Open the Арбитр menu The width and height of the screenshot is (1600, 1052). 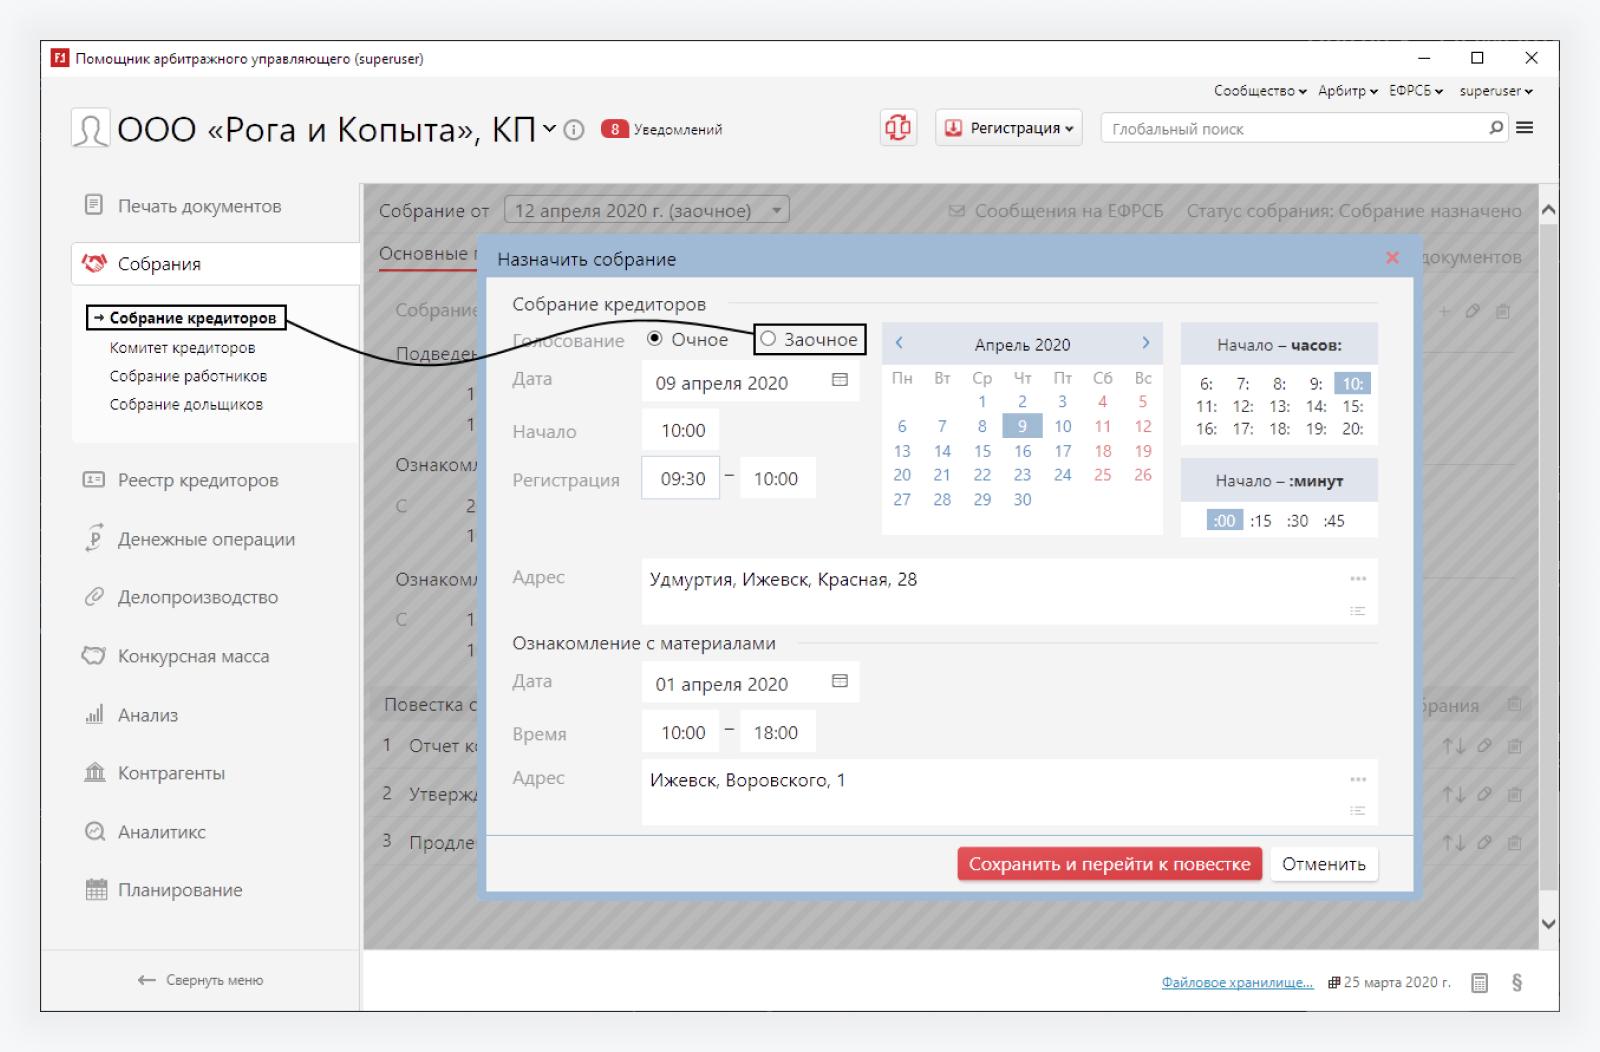[x=1348, y=91]
